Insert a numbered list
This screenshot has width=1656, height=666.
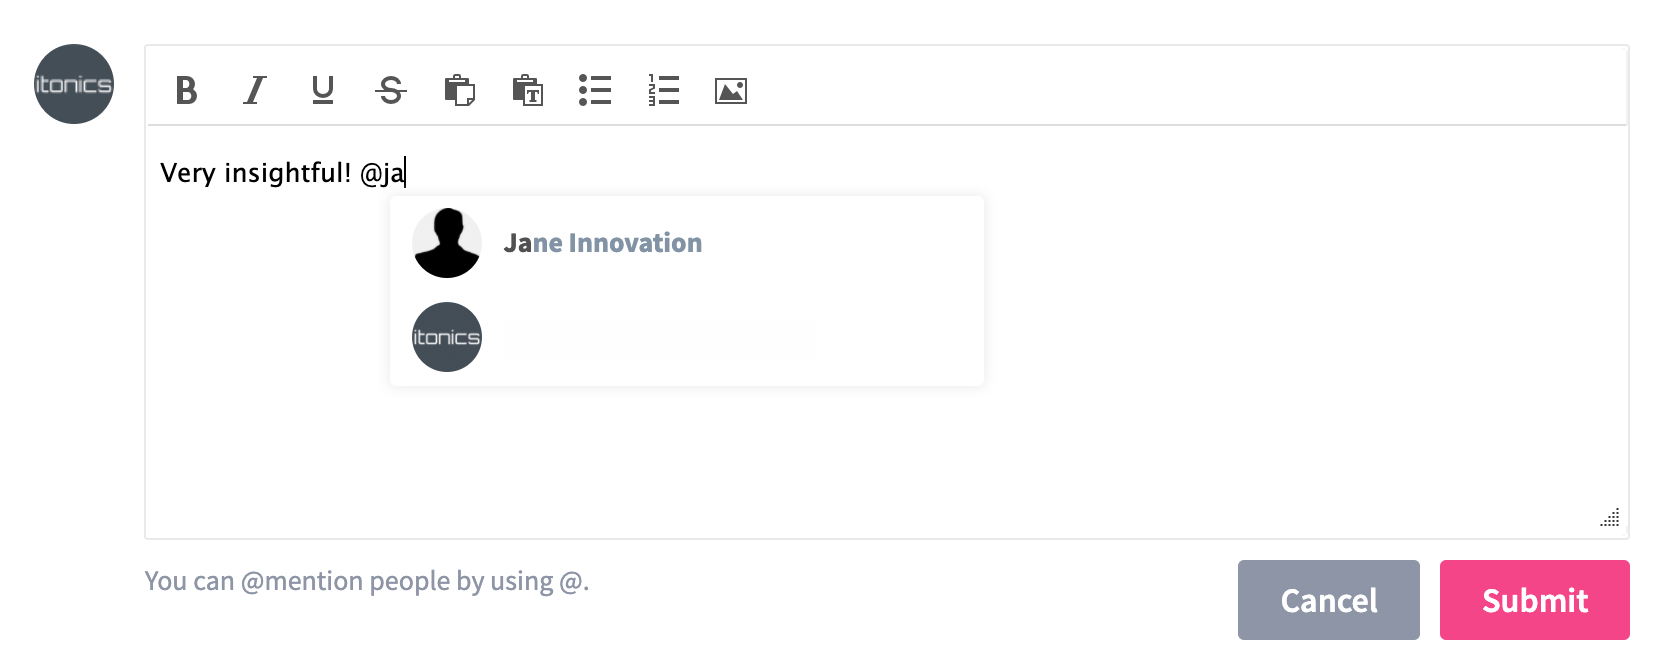(x=663, y=91)
